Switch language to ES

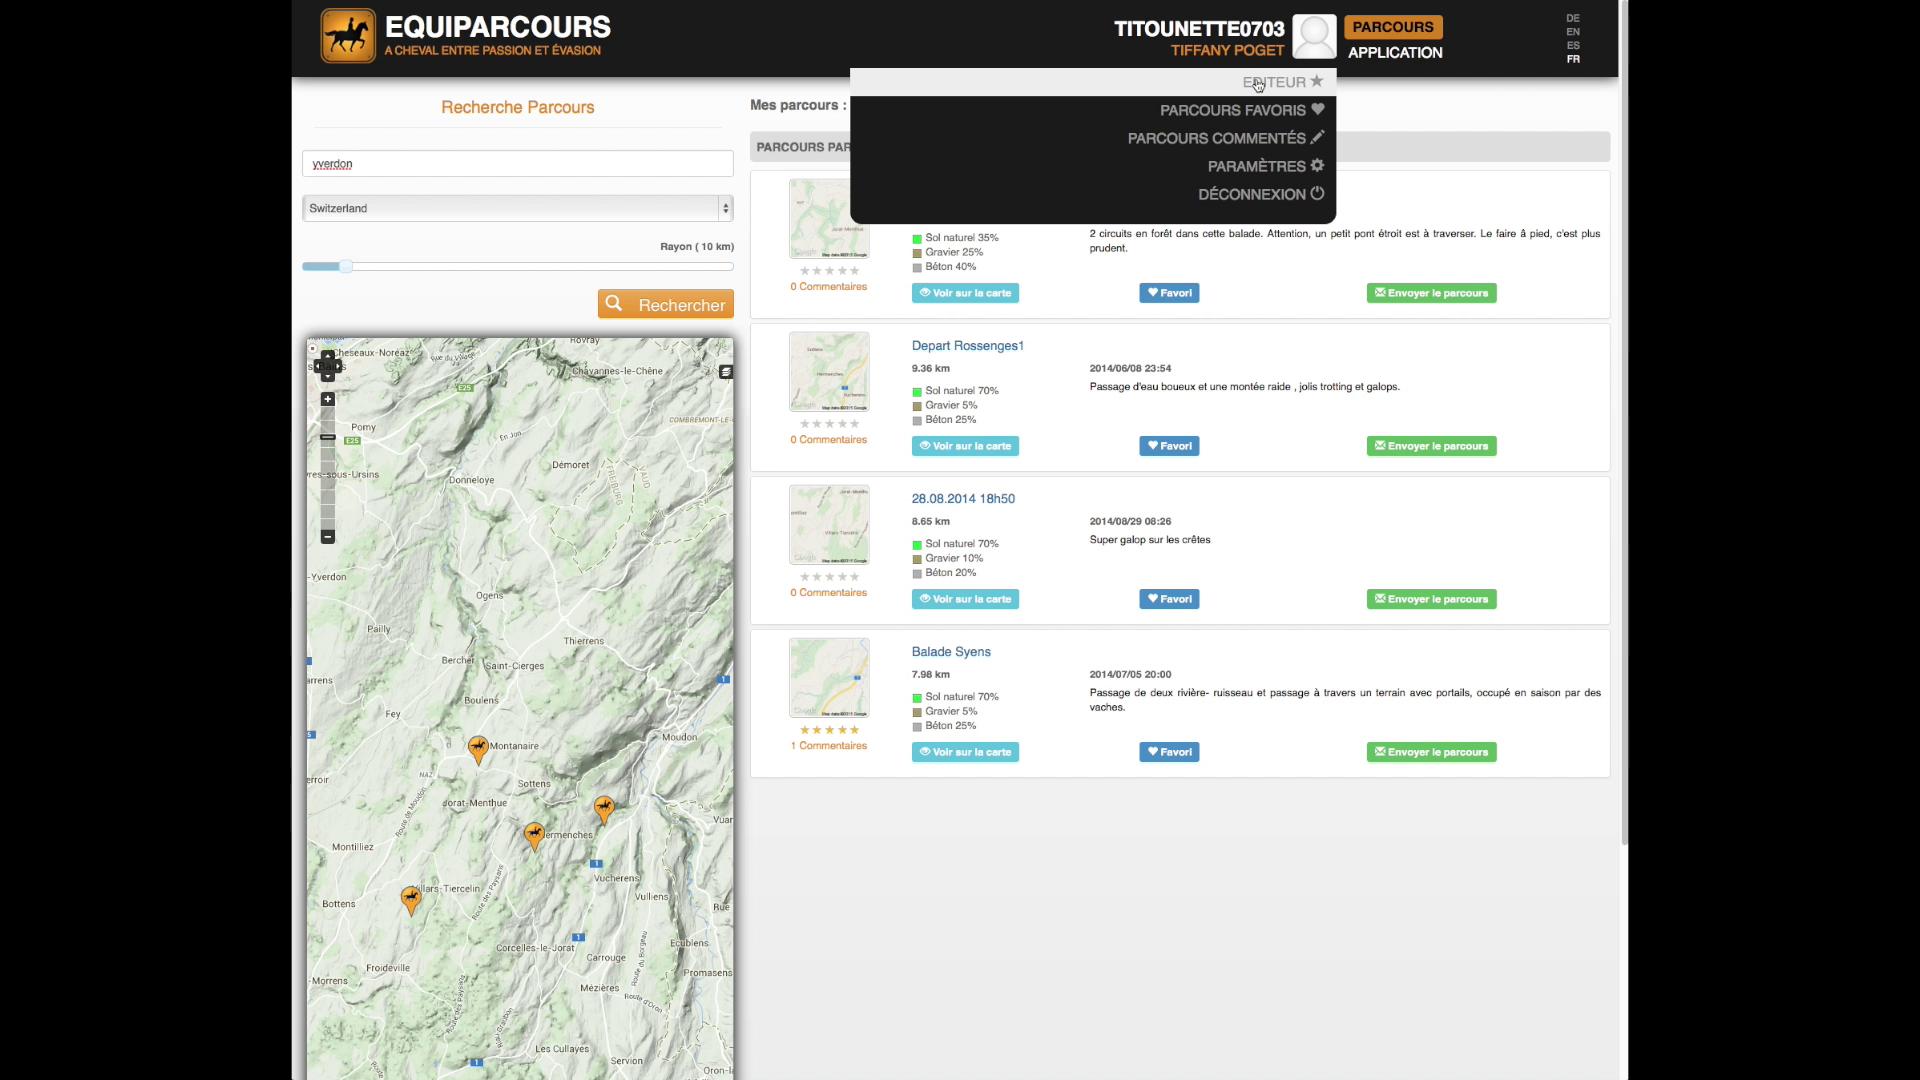[x=1573, y=45]
